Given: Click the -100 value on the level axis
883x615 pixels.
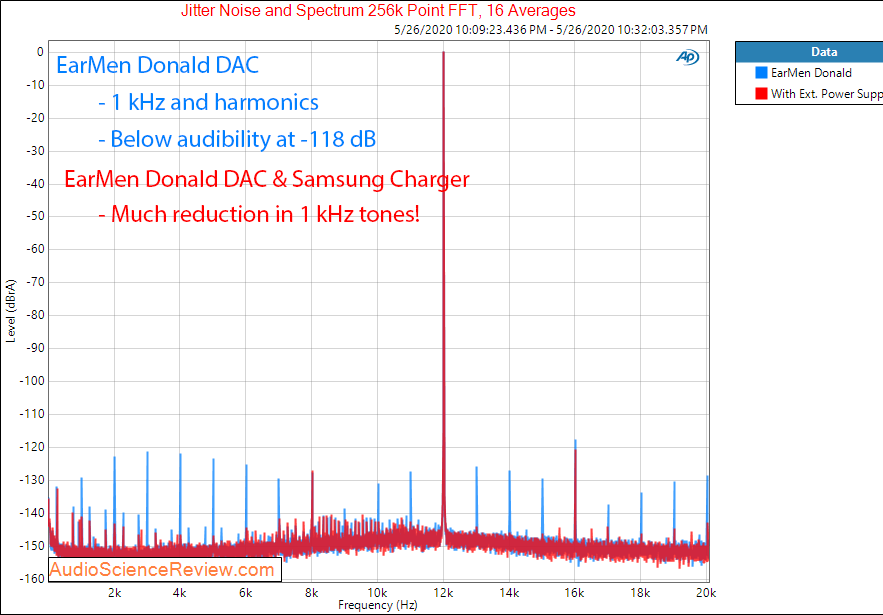Looking at the screenshot, I should 32,381.
